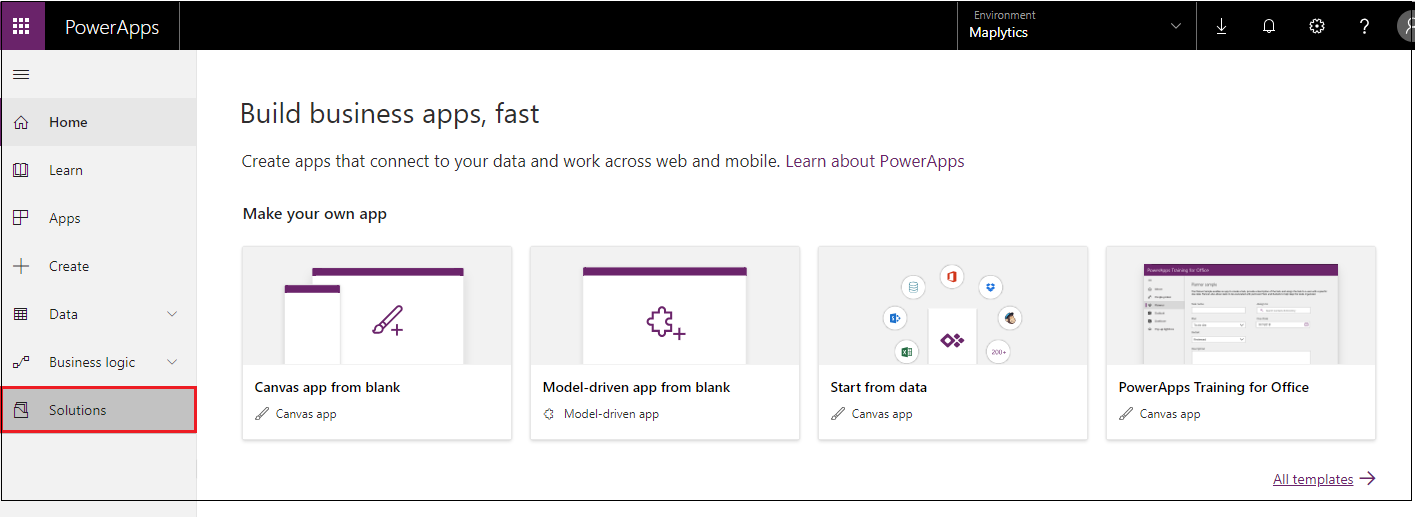Open Solutions in the left navigation

(x=99, y=410)
